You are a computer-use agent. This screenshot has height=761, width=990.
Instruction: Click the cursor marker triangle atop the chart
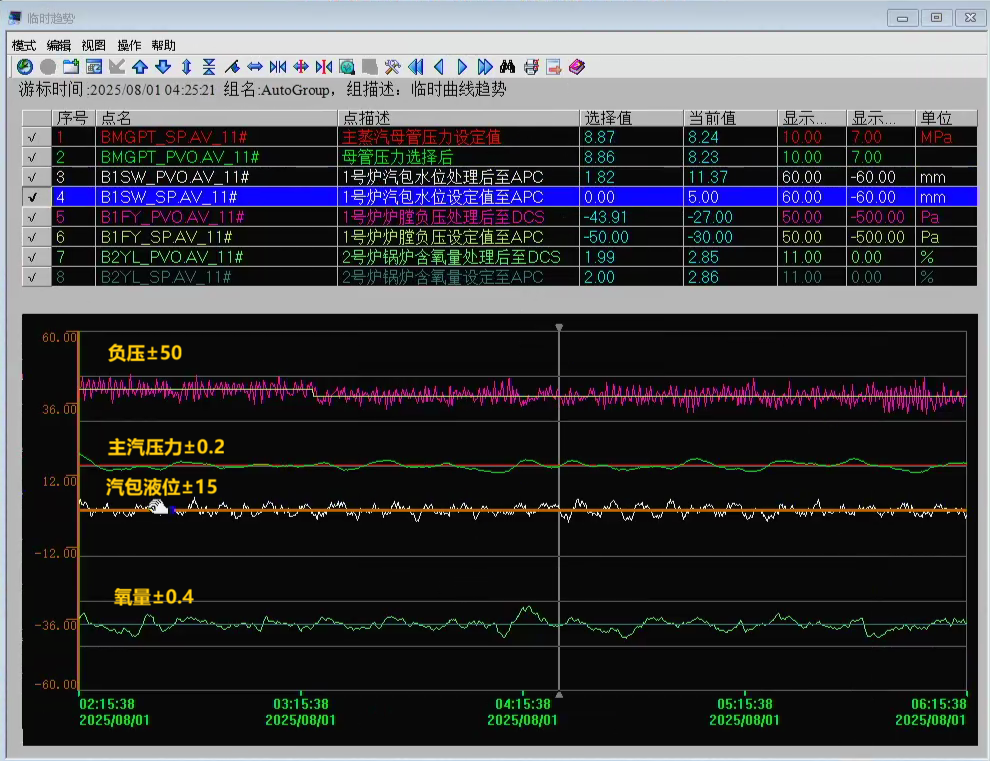pos(559,327)
